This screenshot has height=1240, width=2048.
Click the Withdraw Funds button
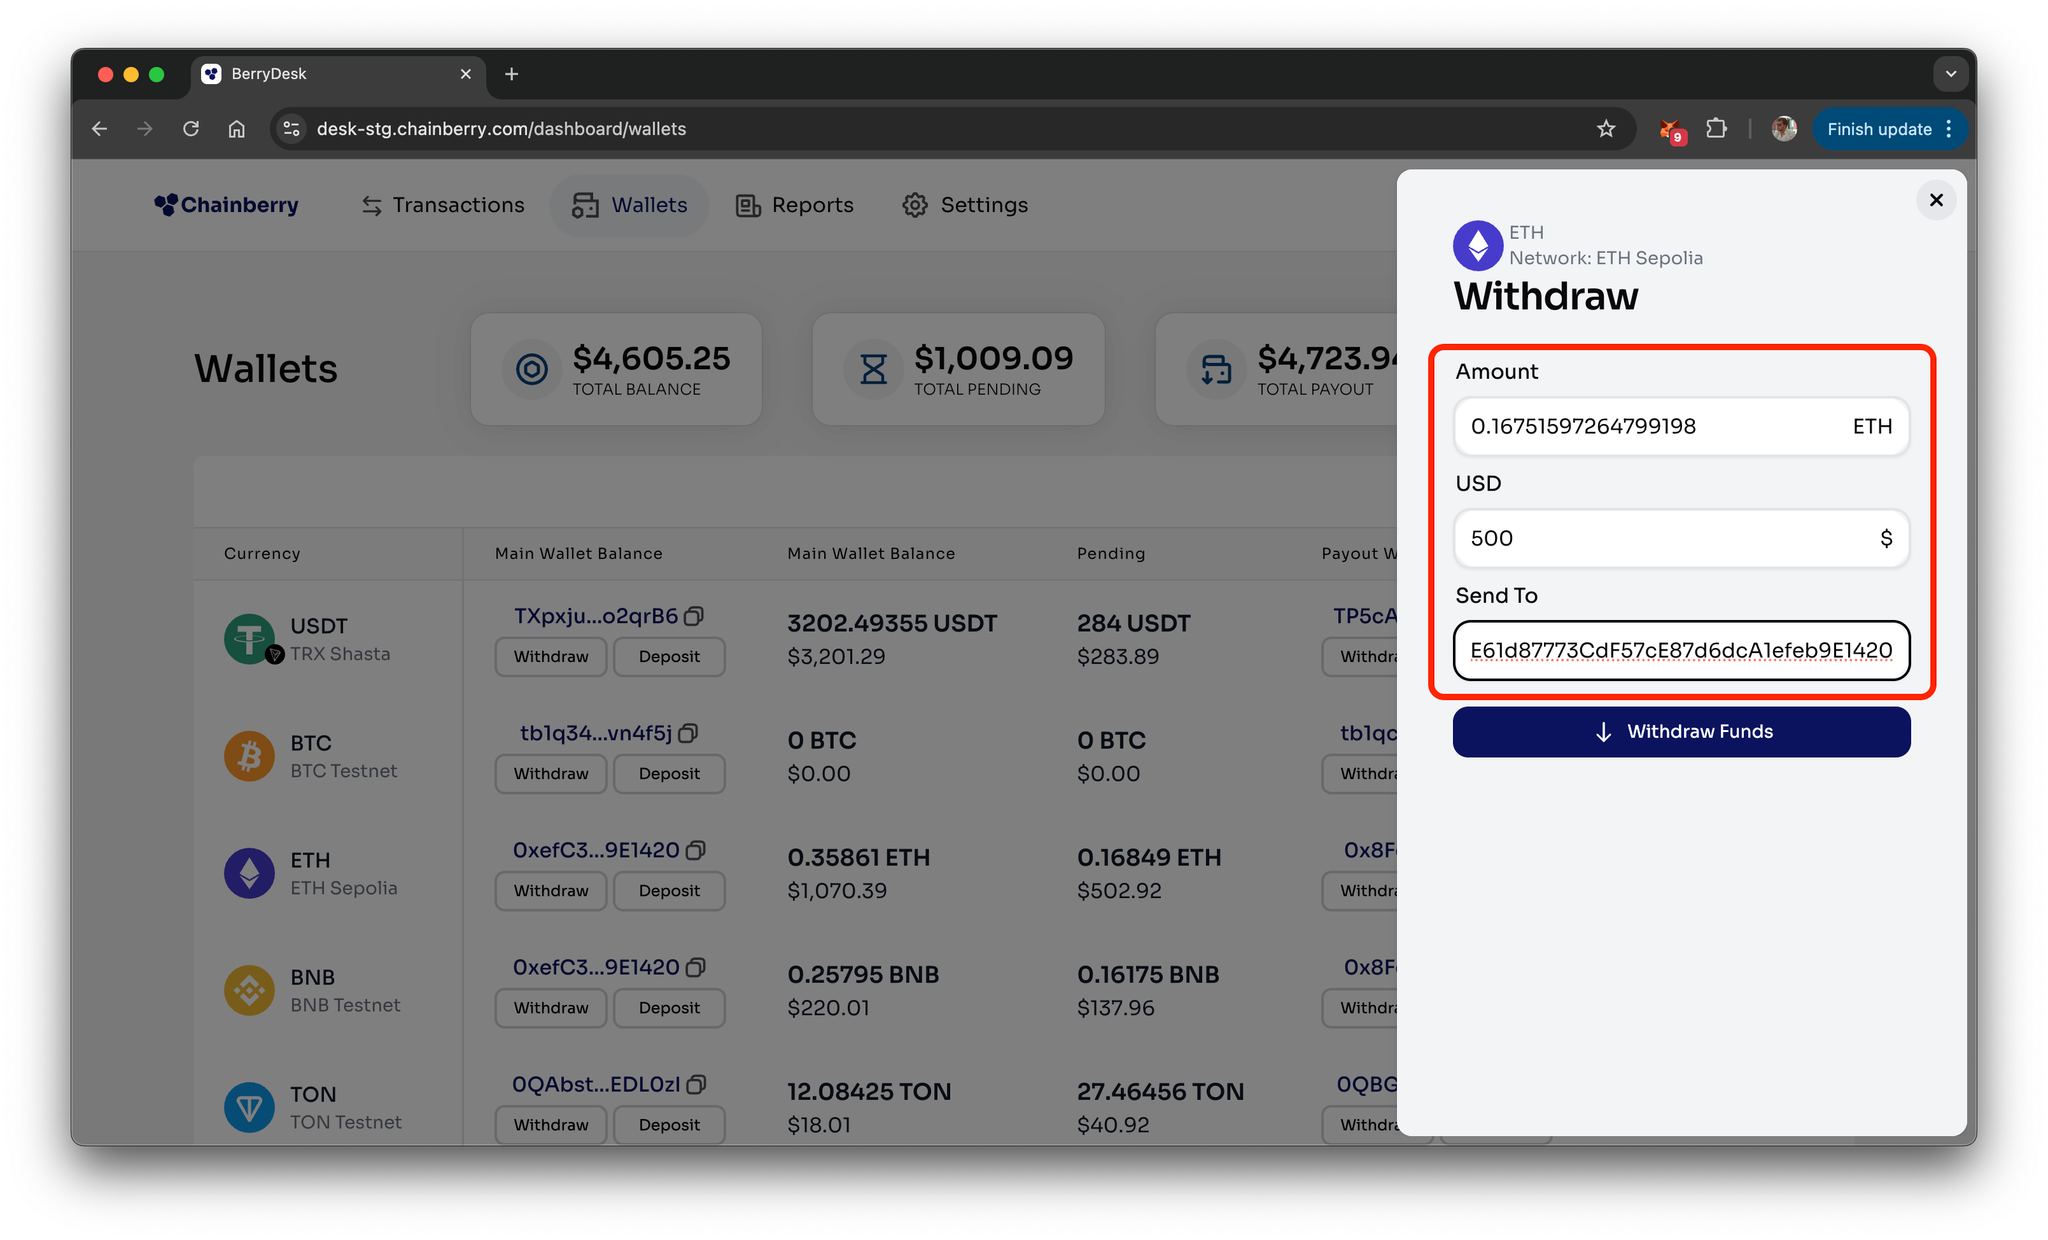[x=1681, y=732]
